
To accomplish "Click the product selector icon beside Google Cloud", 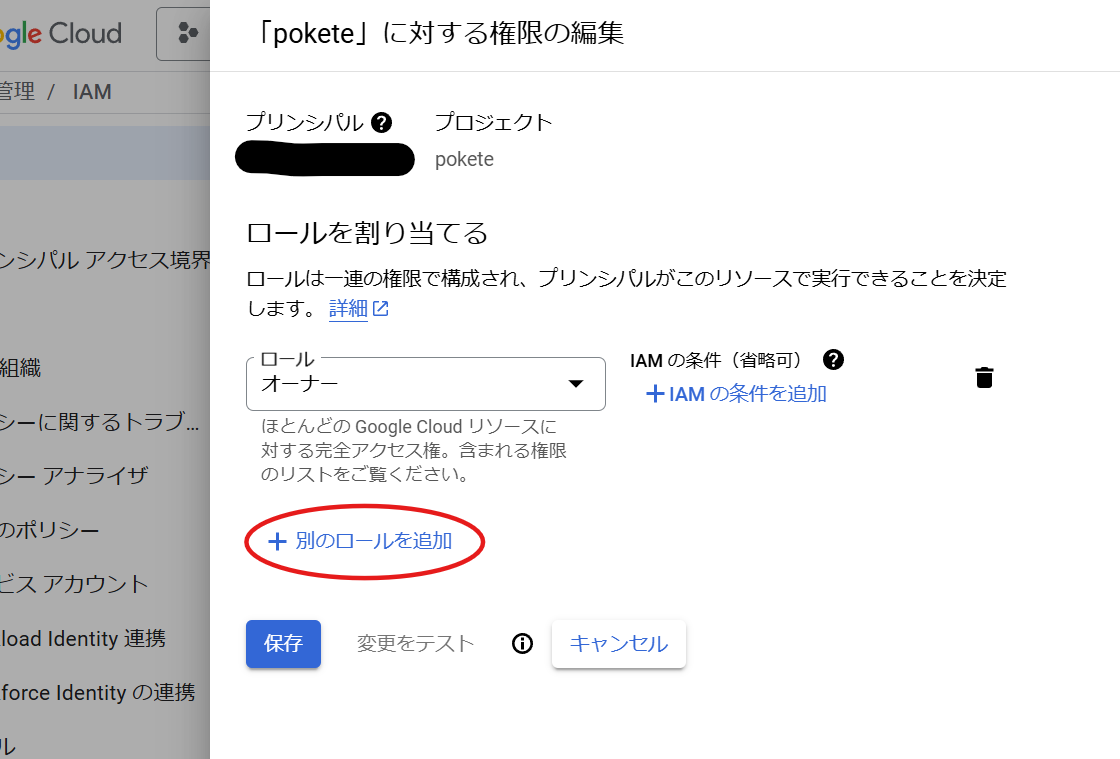I will point(187,33).
